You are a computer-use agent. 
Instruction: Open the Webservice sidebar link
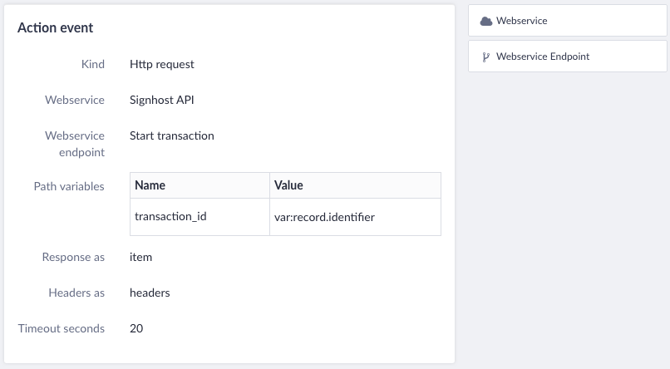[x=567, y=20]
